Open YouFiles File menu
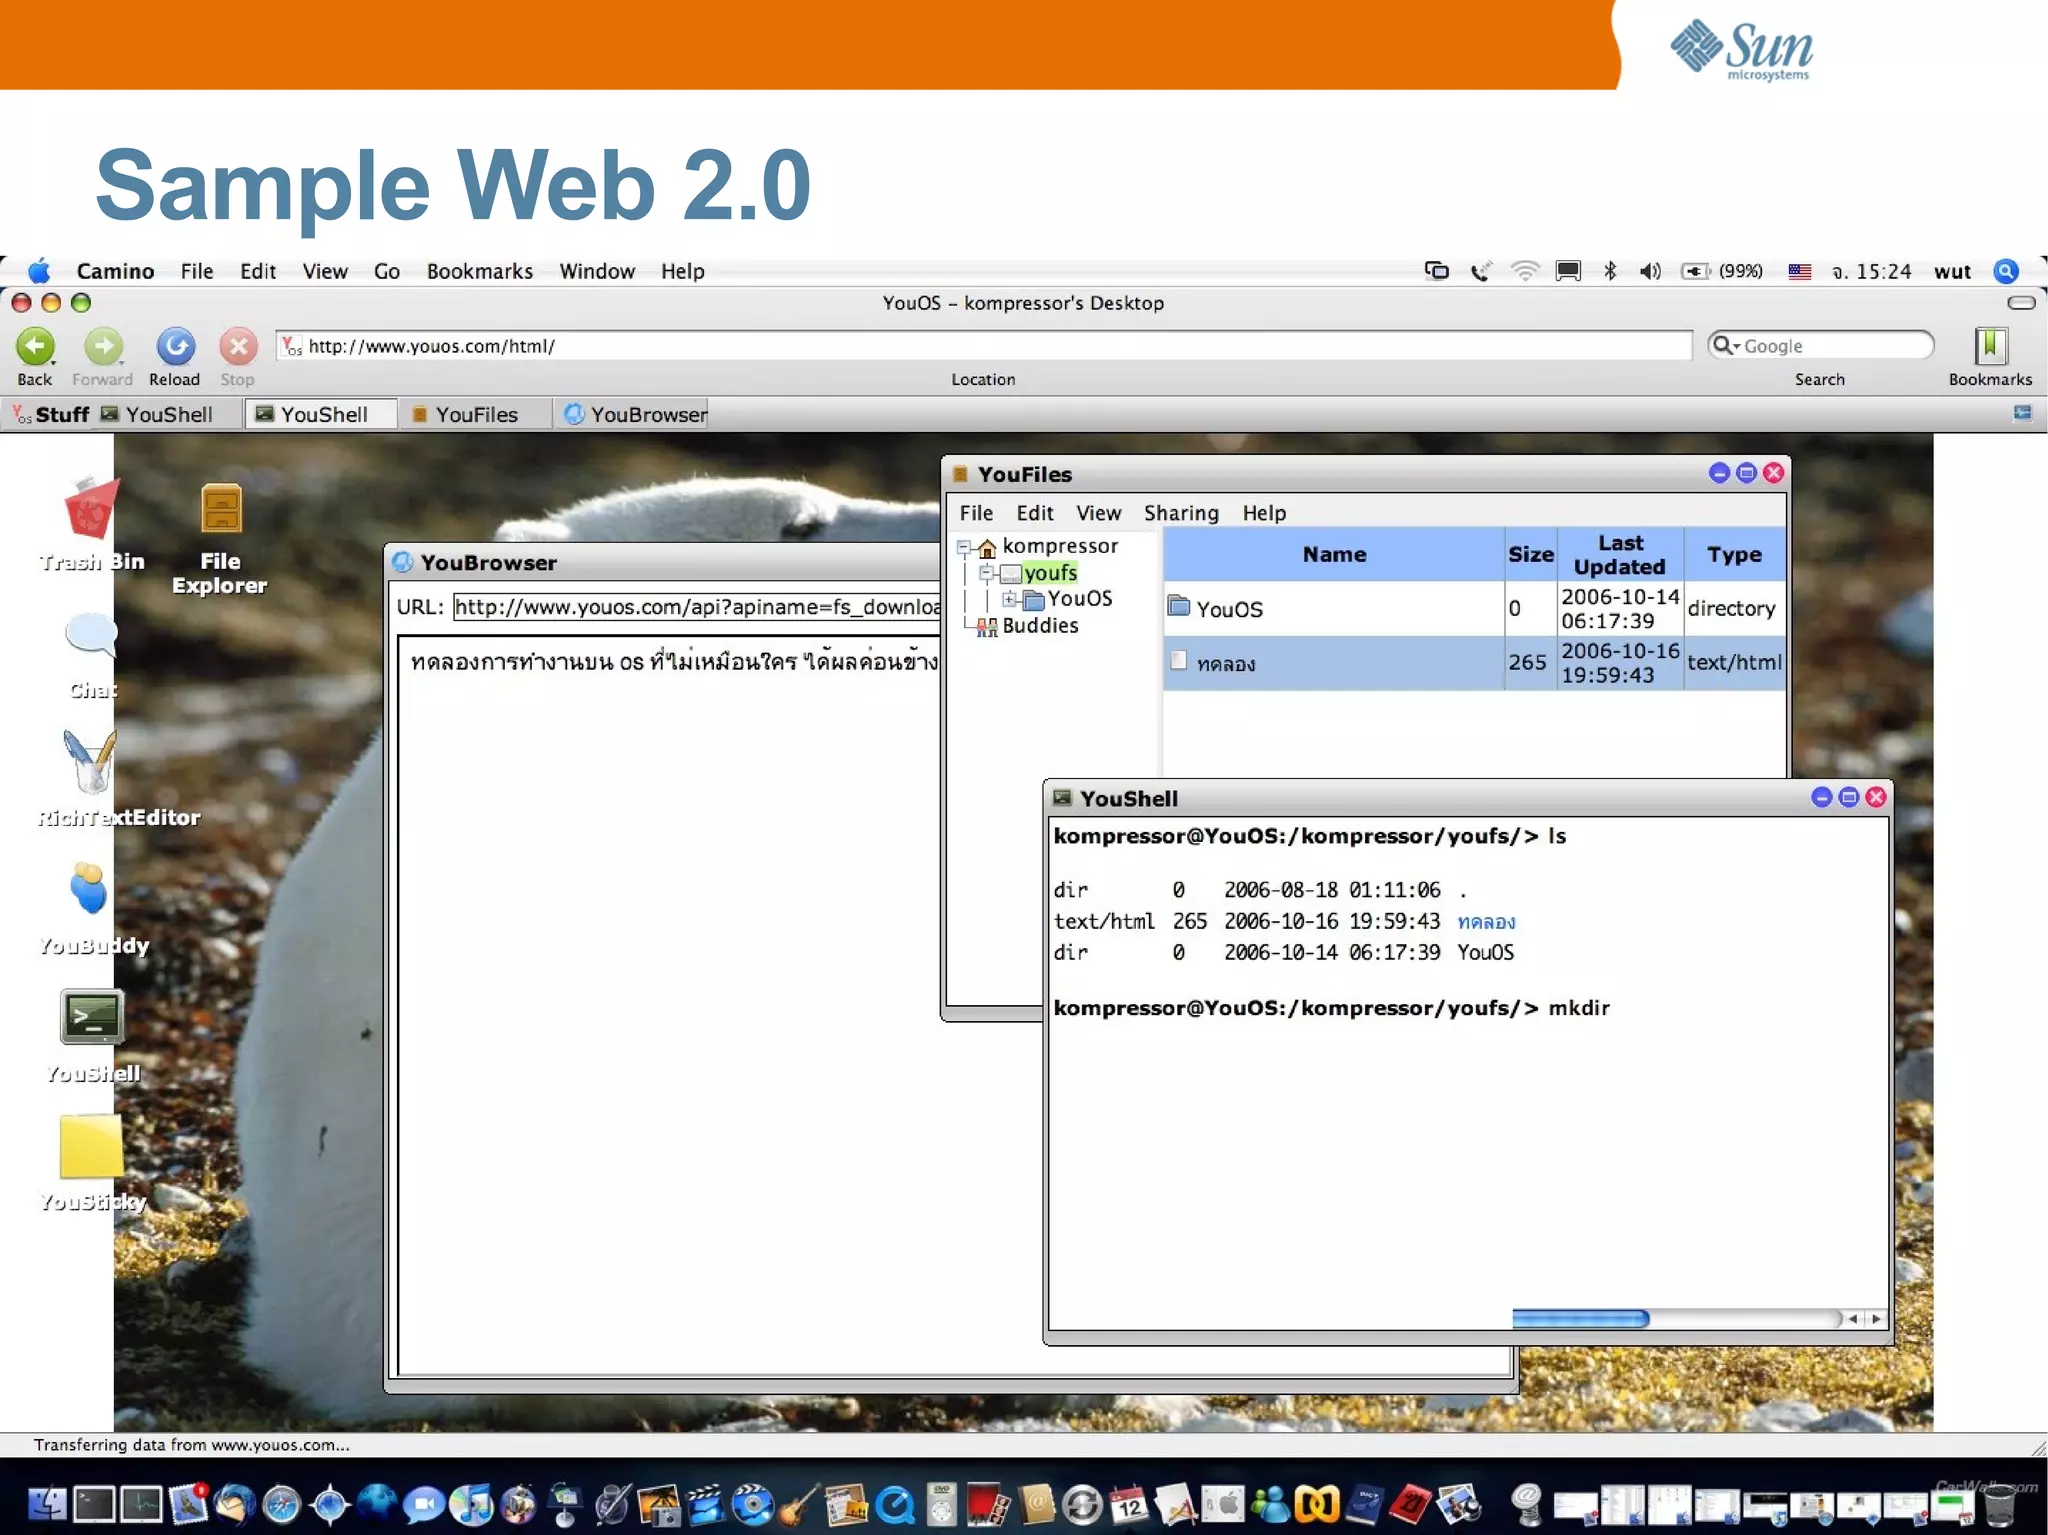The width and height of the screenshot is (2048, 1535). click(x=976, y=513)
